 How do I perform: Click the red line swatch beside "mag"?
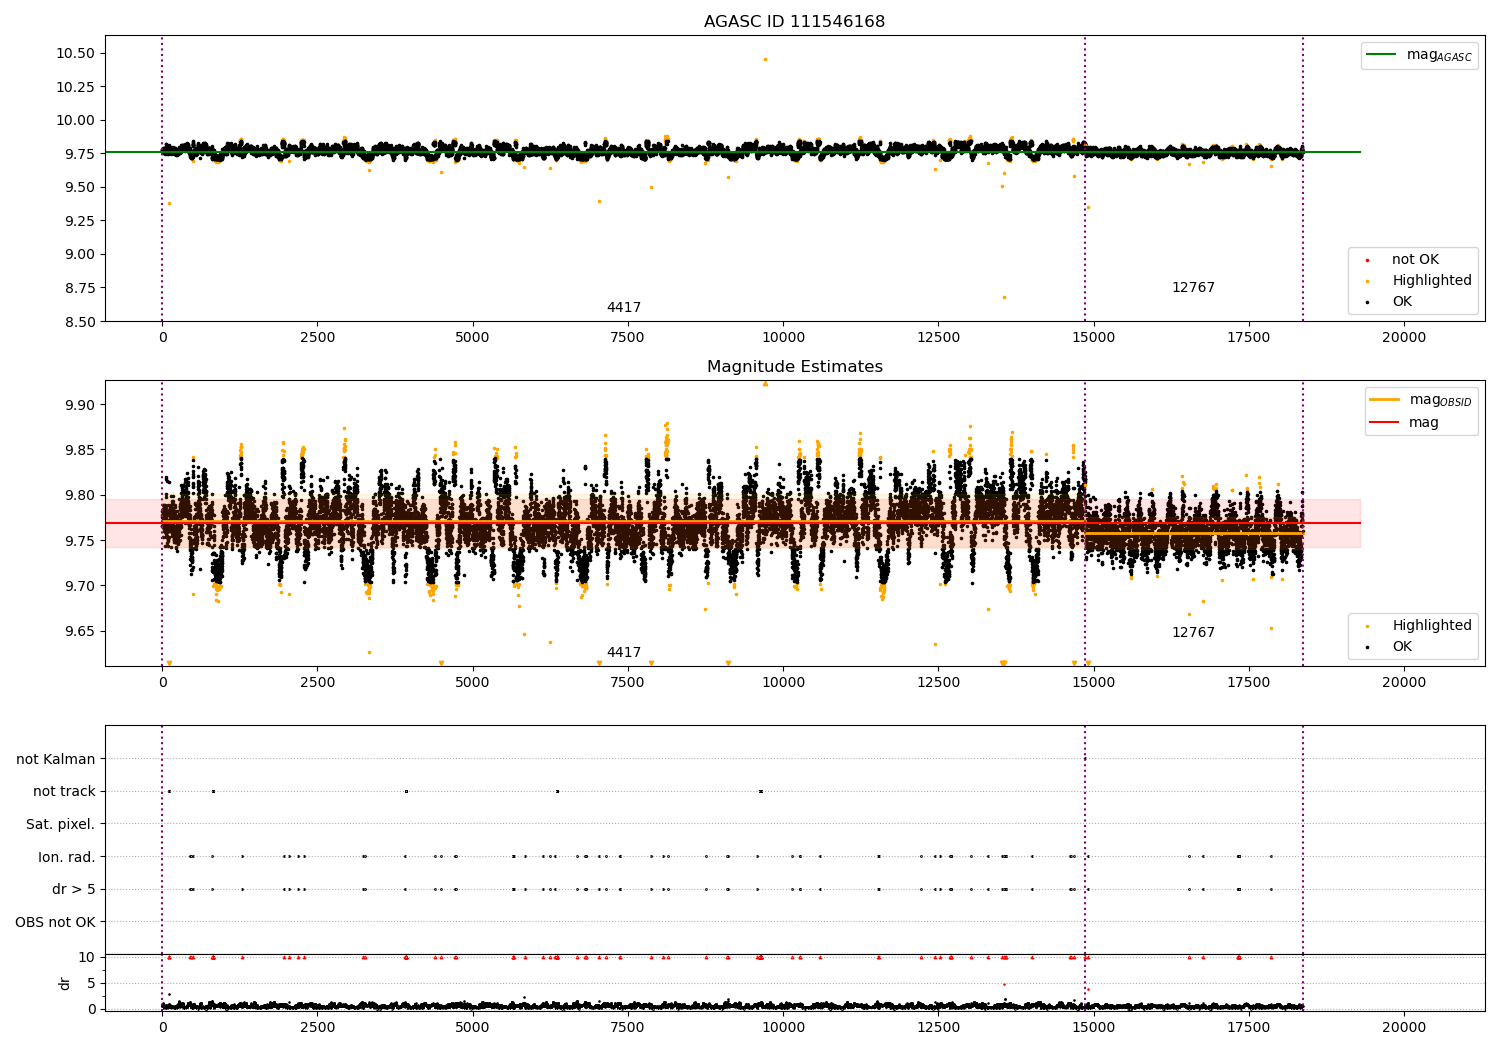click(1385, 423)
